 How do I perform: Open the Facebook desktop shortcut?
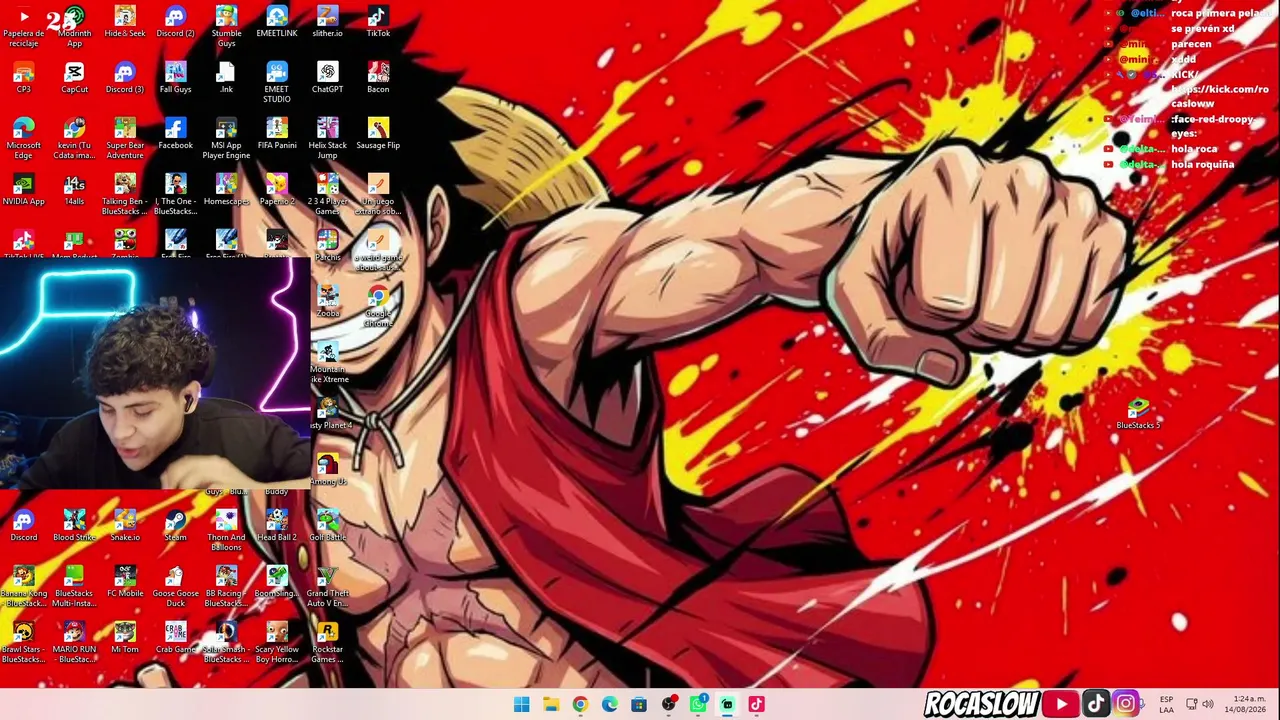[175, 134]
